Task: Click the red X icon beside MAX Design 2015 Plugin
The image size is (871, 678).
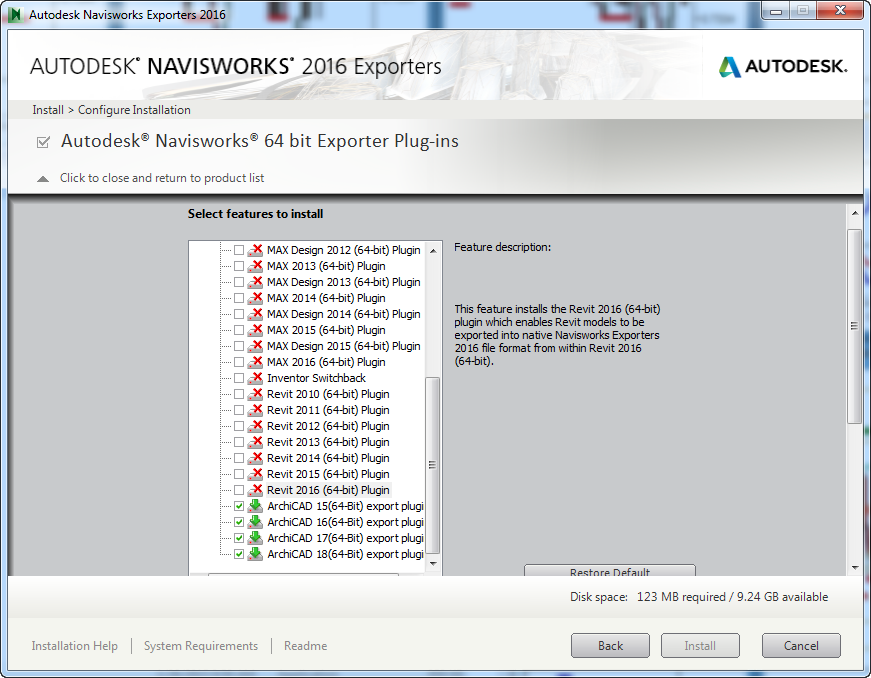Action: coord(255,346)
